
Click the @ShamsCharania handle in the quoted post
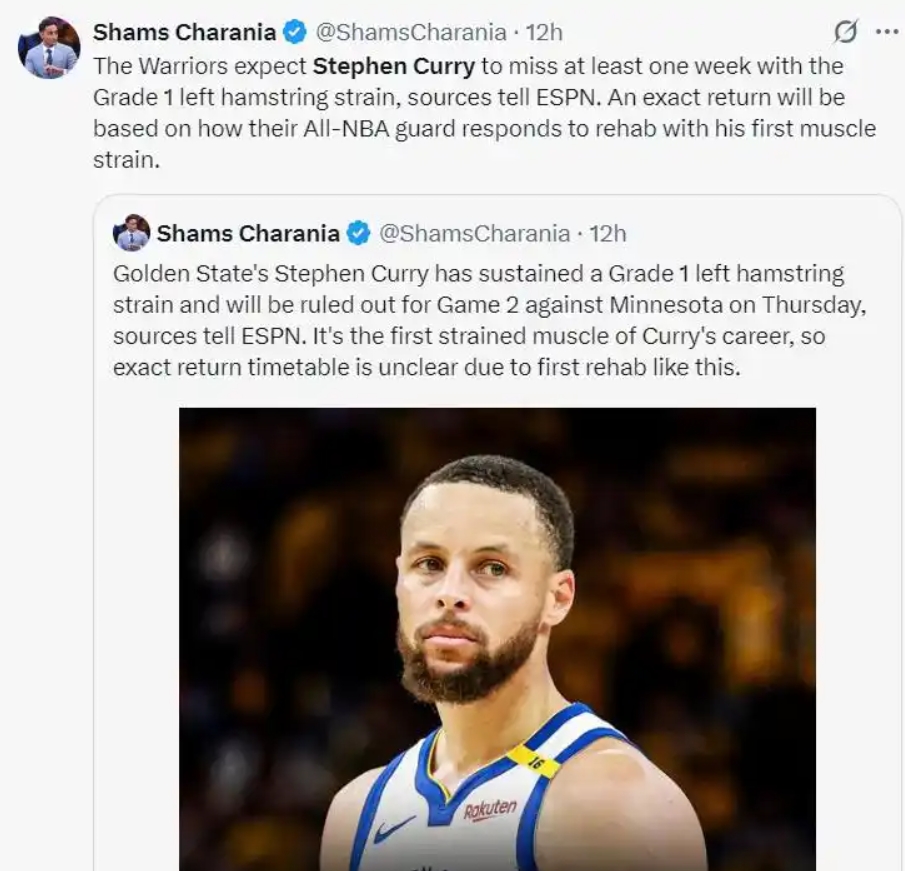click(474, 234)
